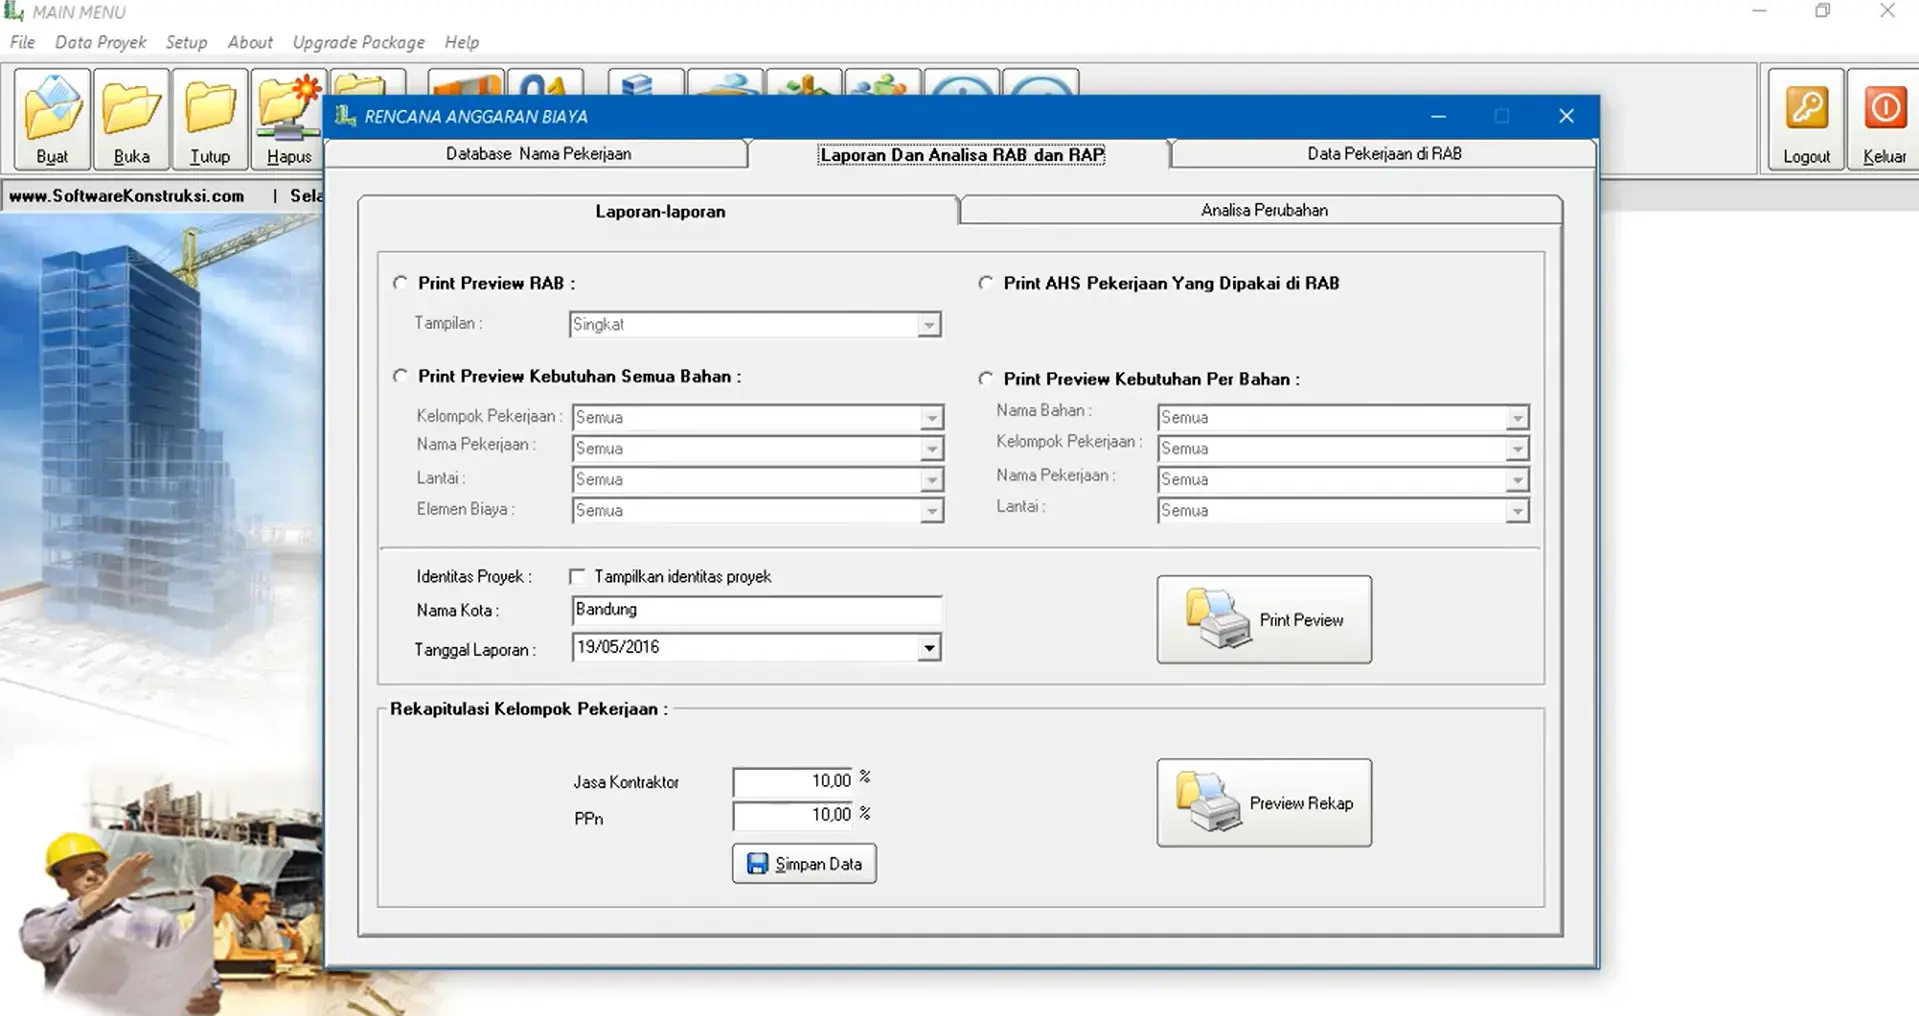Viewport: 1919px width, 1016px height.
Task: Click the Simpan Data button
Action: coord(804,863)
